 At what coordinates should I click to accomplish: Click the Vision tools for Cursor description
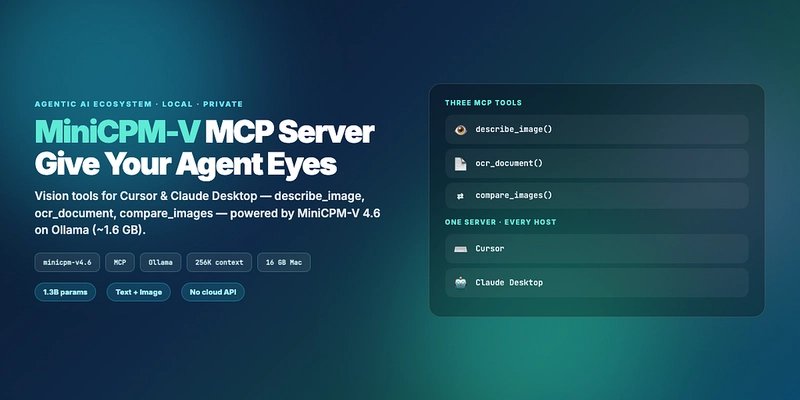(x=207, y=213)
